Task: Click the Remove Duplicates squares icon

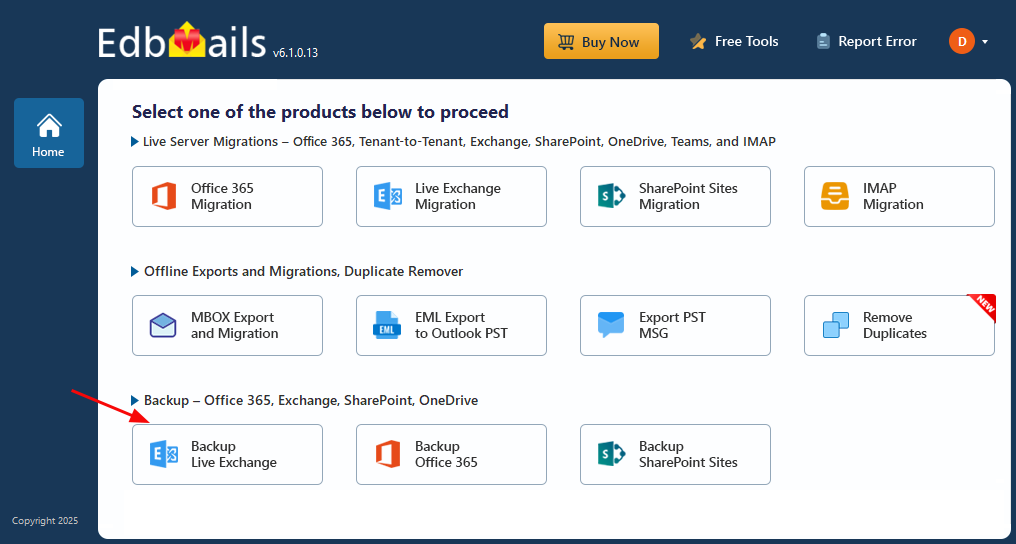Action: (x=835, y=325)
